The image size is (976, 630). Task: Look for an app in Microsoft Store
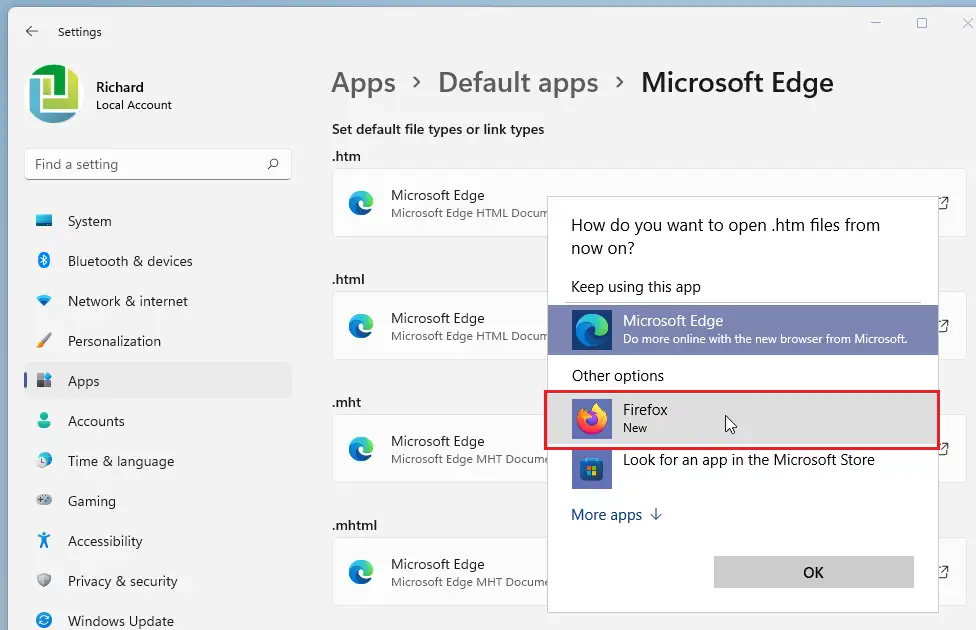tap(743, 469)
